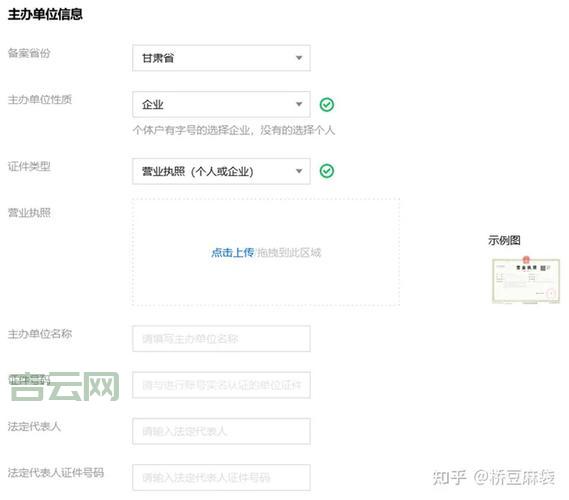Click the green checkmark beside 企业 dropdown
The width and height of the screenshot is (569, 500).
click(327, 105)
